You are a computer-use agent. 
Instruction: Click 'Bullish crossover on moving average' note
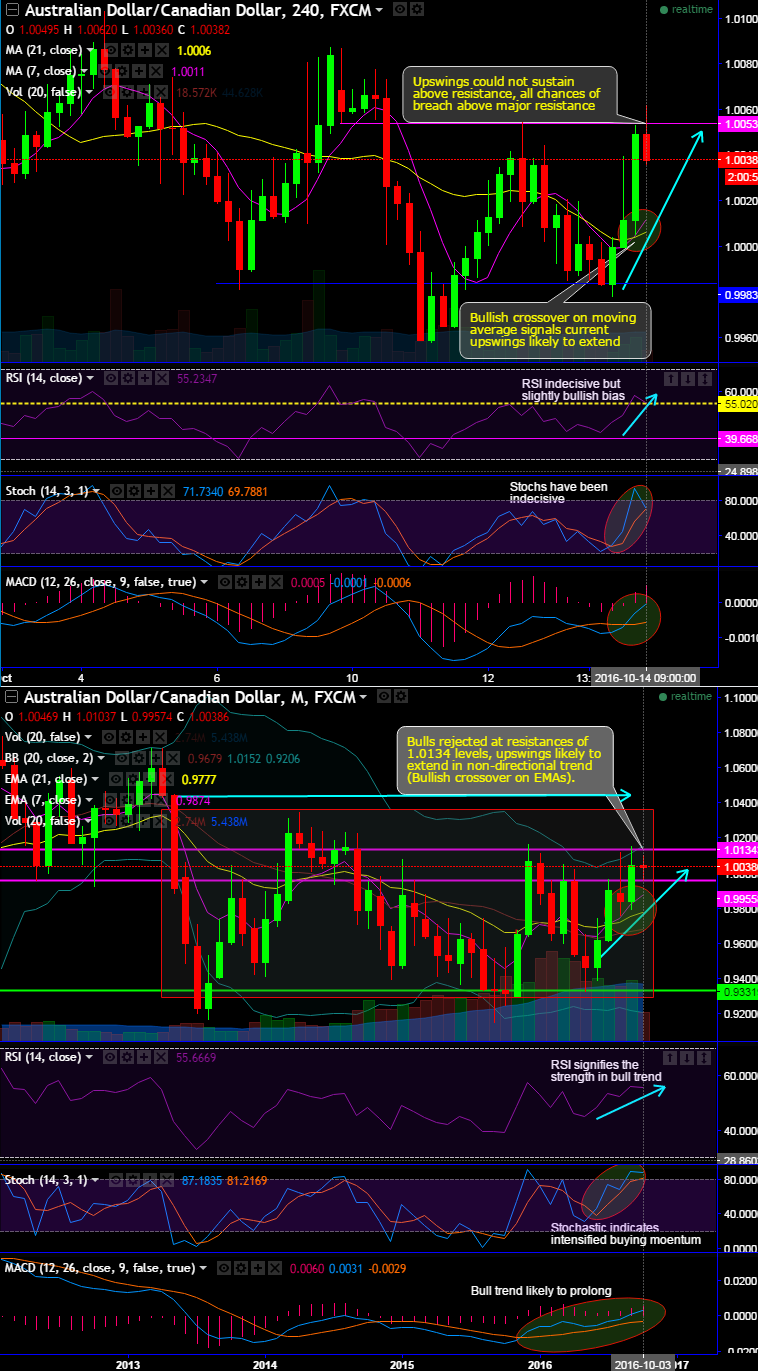556,330
